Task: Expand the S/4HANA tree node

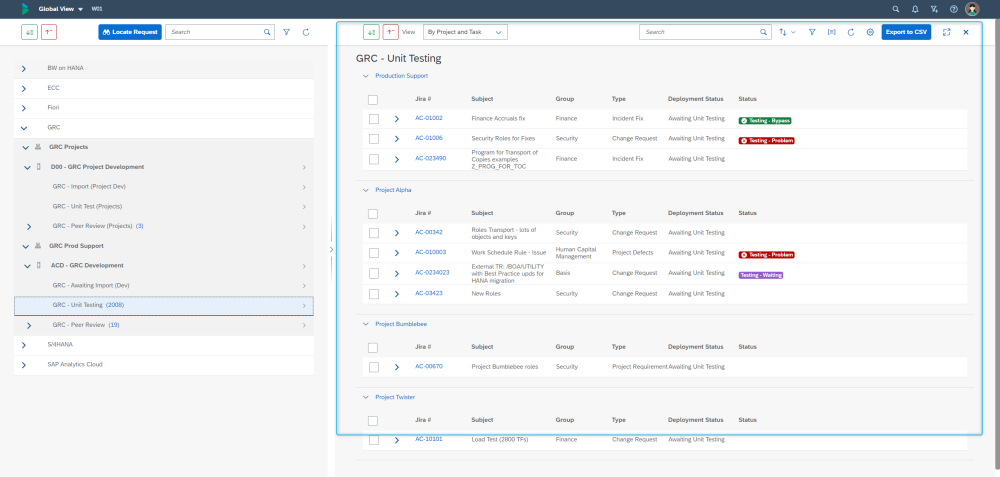Action: [x=24, y=344]
